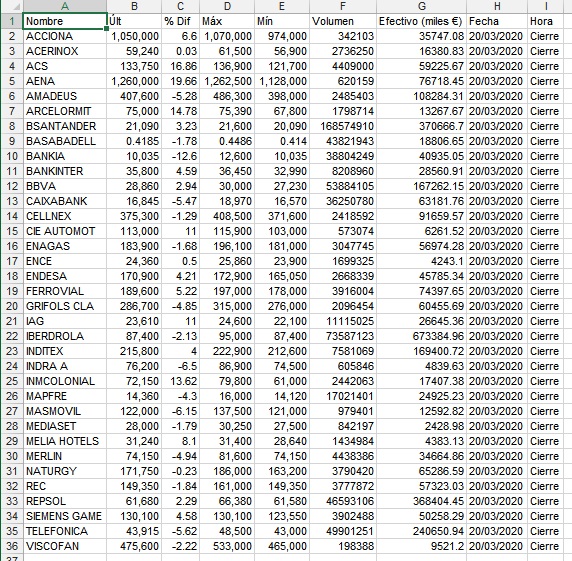This screenshot has height=561, width=572.
Task: Select row 36 header
Action: (12, 546)
